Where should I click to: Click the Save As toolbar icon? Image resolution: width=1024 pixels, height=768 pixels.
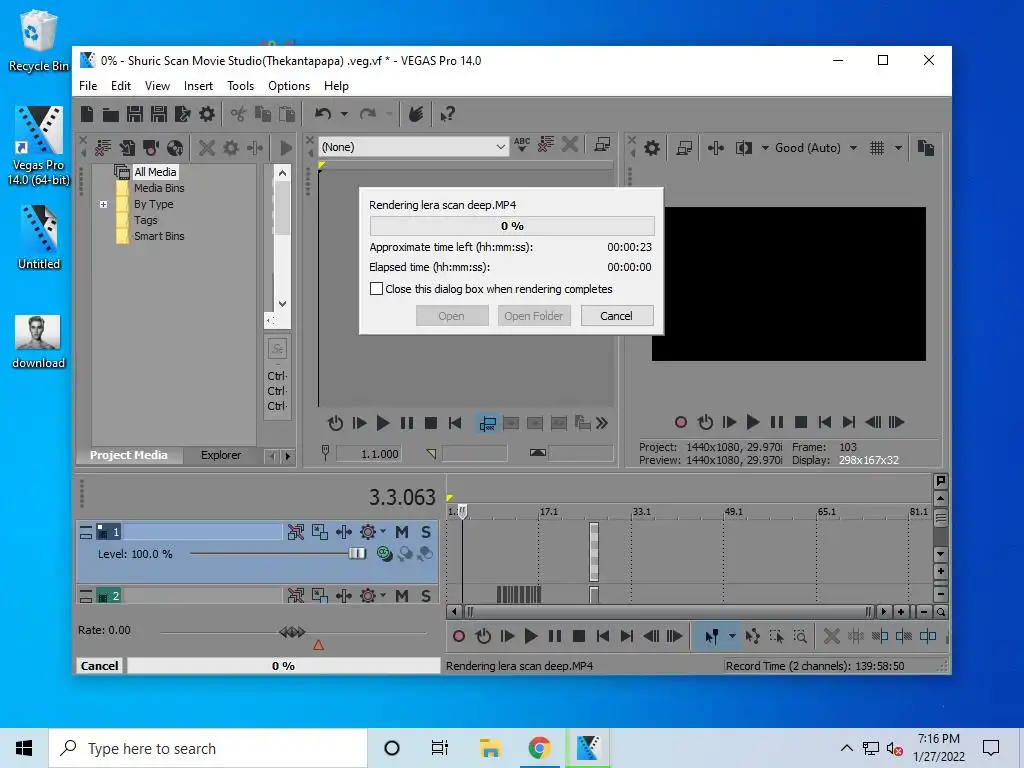tap(159, 114)
